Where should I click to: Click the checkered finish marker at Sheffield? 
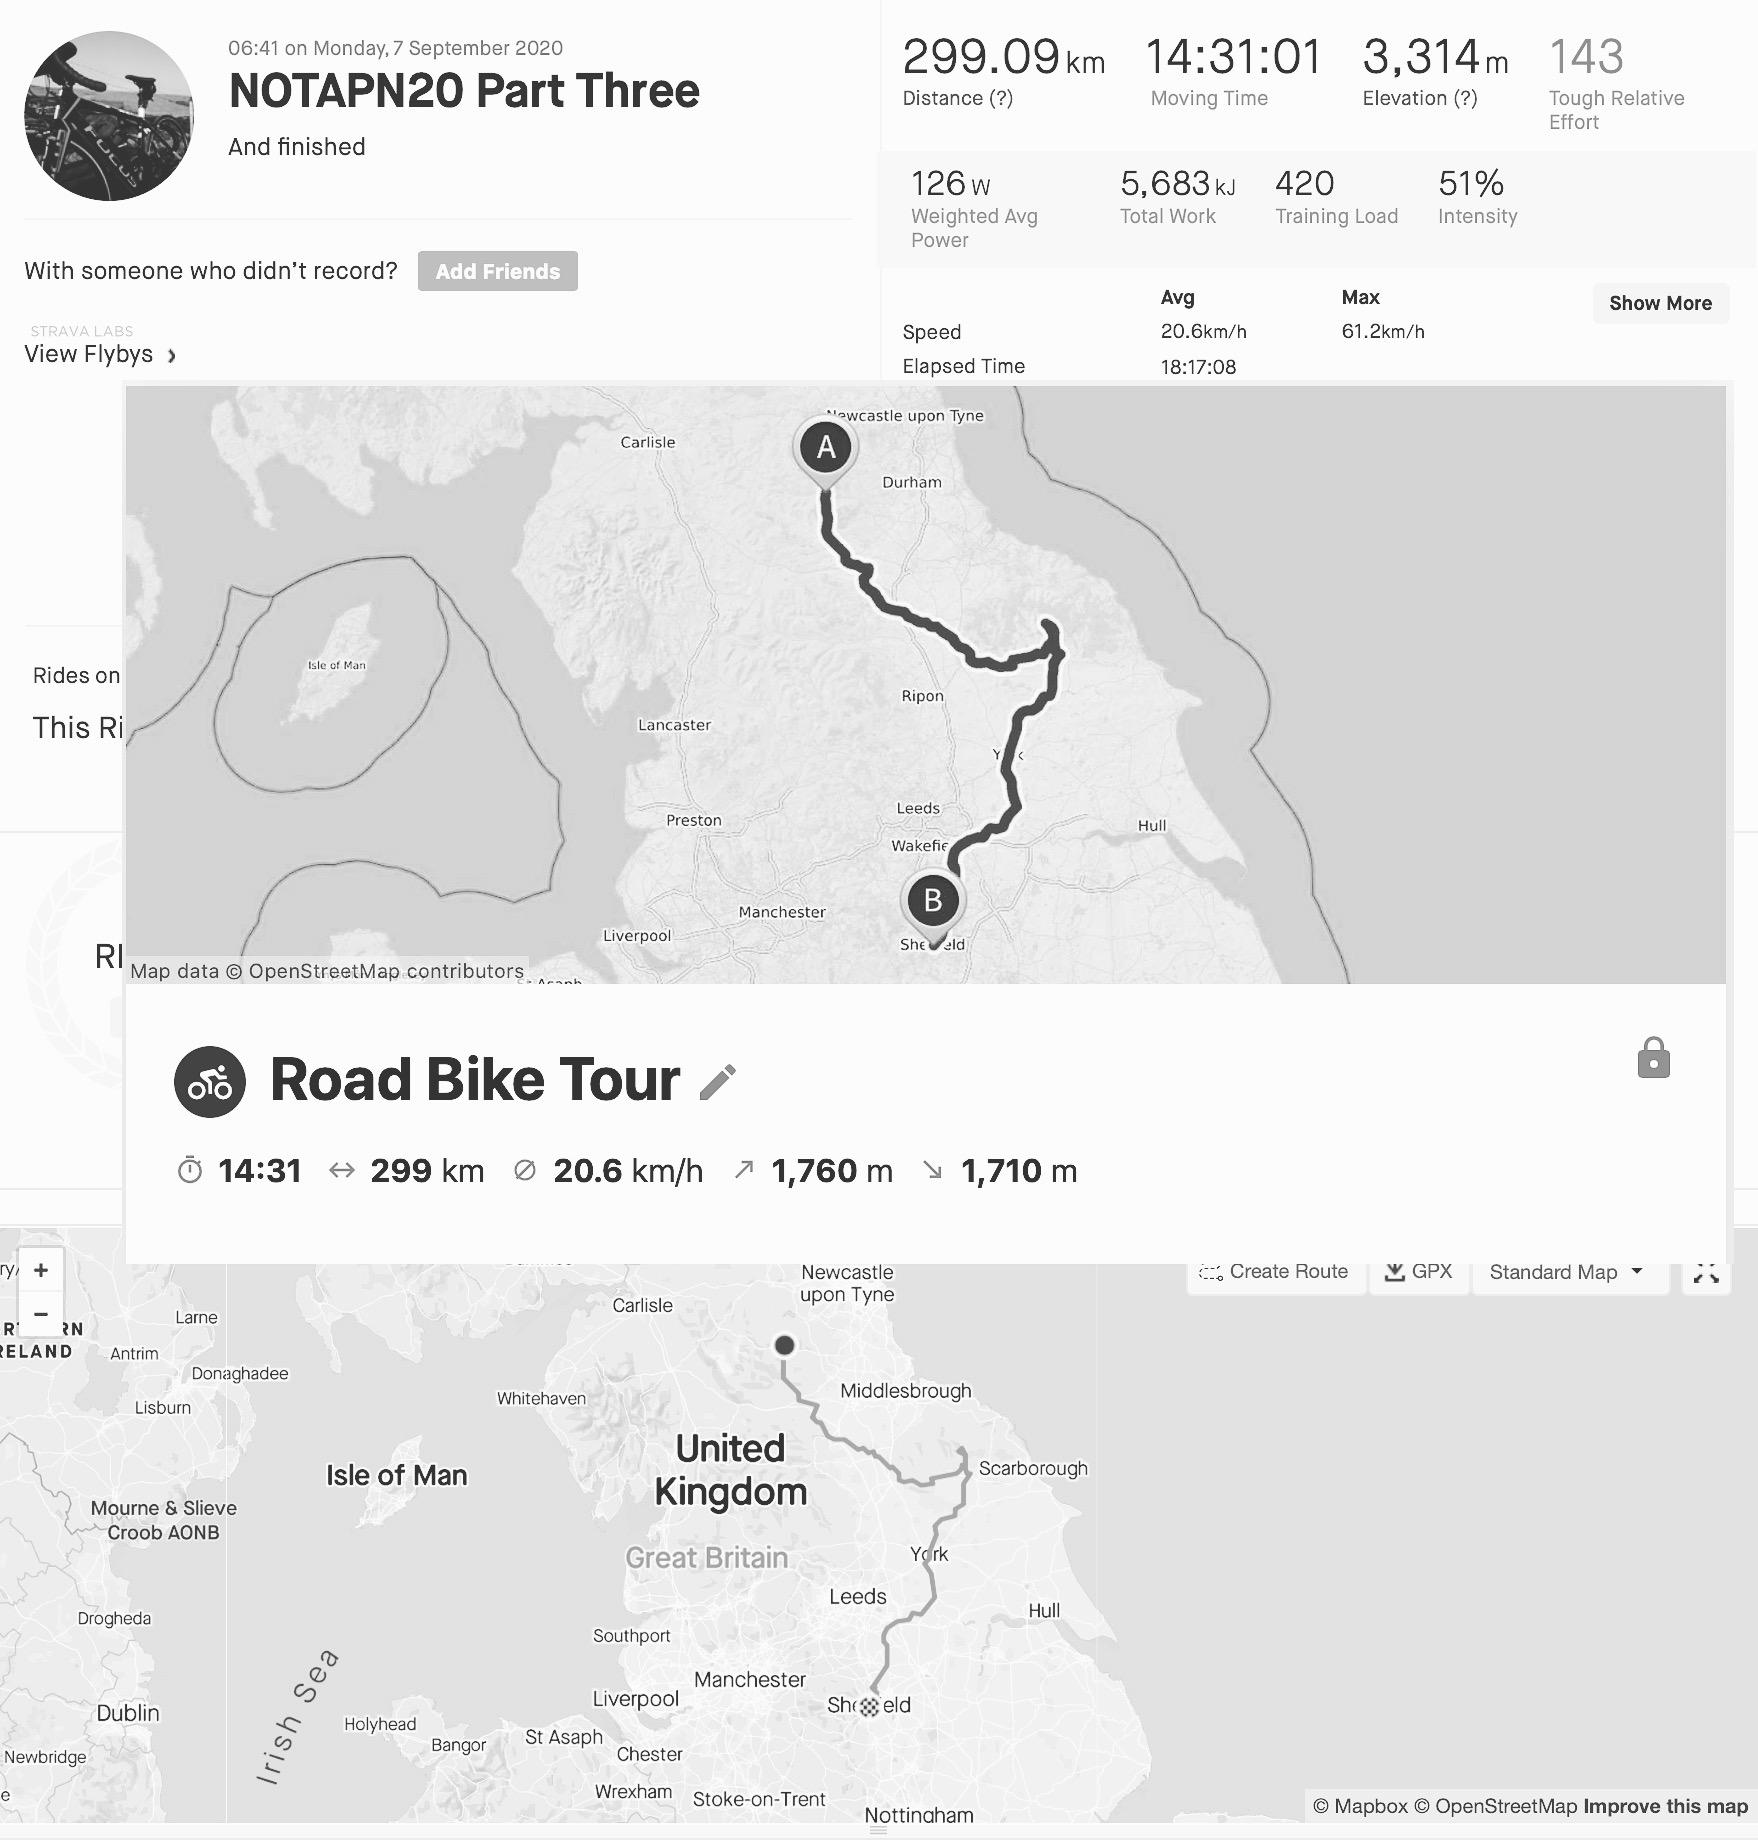(869, 1706)
